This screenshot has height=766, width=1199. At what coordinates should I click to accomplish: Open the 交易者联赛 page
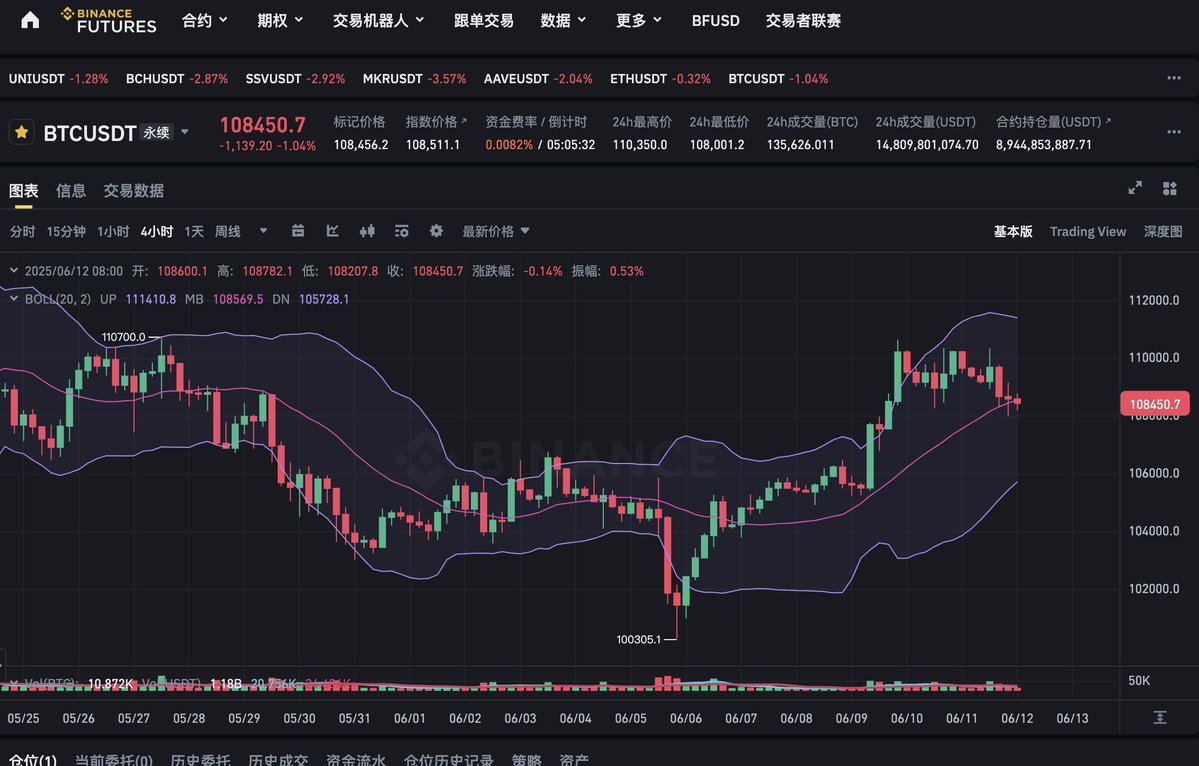[803, 21]
